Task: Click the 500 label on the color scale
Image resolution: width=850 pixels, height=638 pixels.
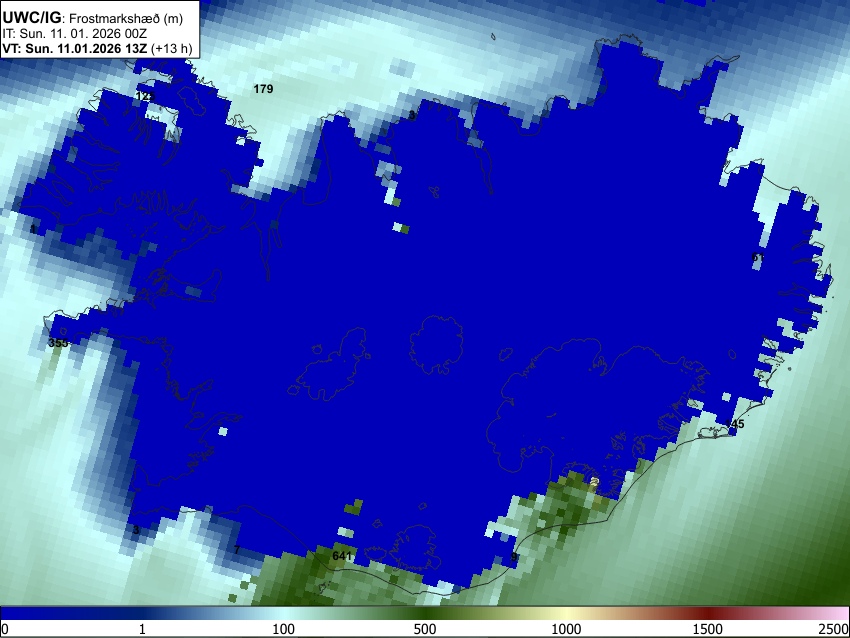Action: coord(425,629)
